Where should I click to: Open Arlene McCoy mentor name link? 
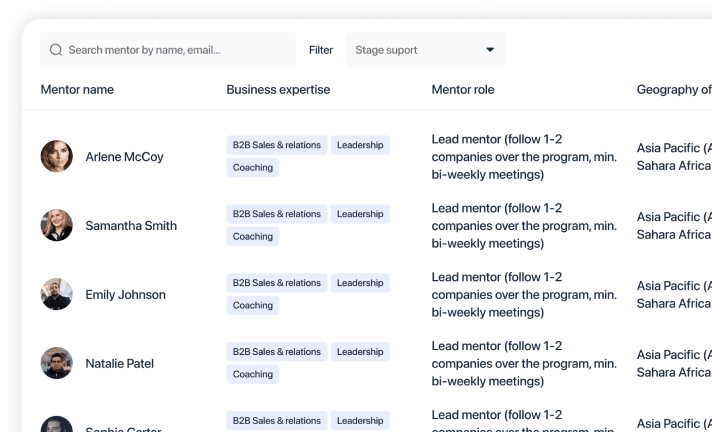click(124, 157)
